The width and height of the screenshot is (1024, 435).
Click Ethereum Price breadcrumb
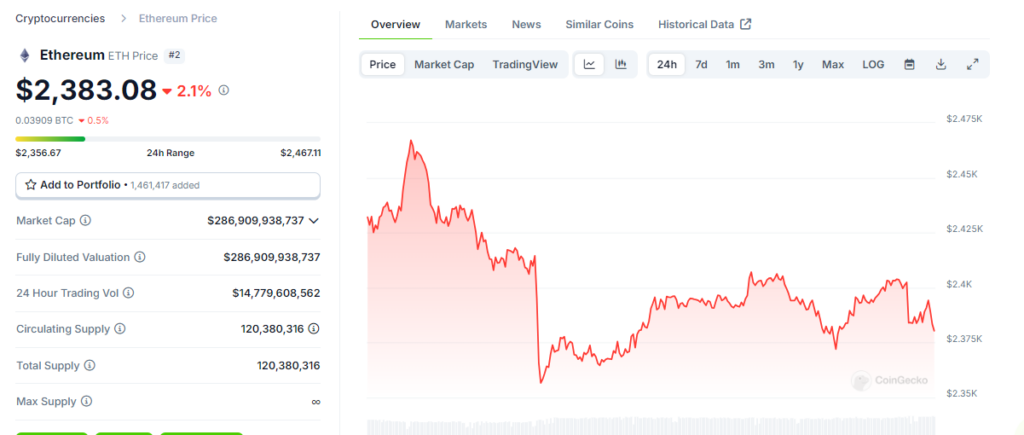pos(178,18)
